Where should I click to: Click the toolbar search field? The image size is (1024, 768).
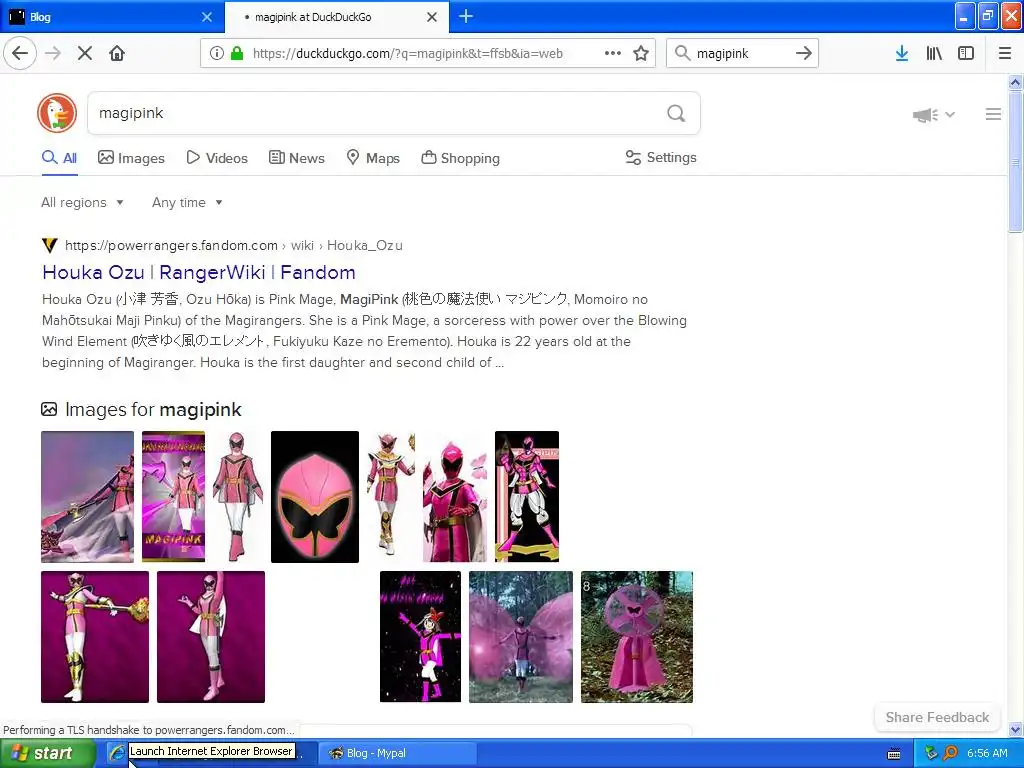click(741, 54)
